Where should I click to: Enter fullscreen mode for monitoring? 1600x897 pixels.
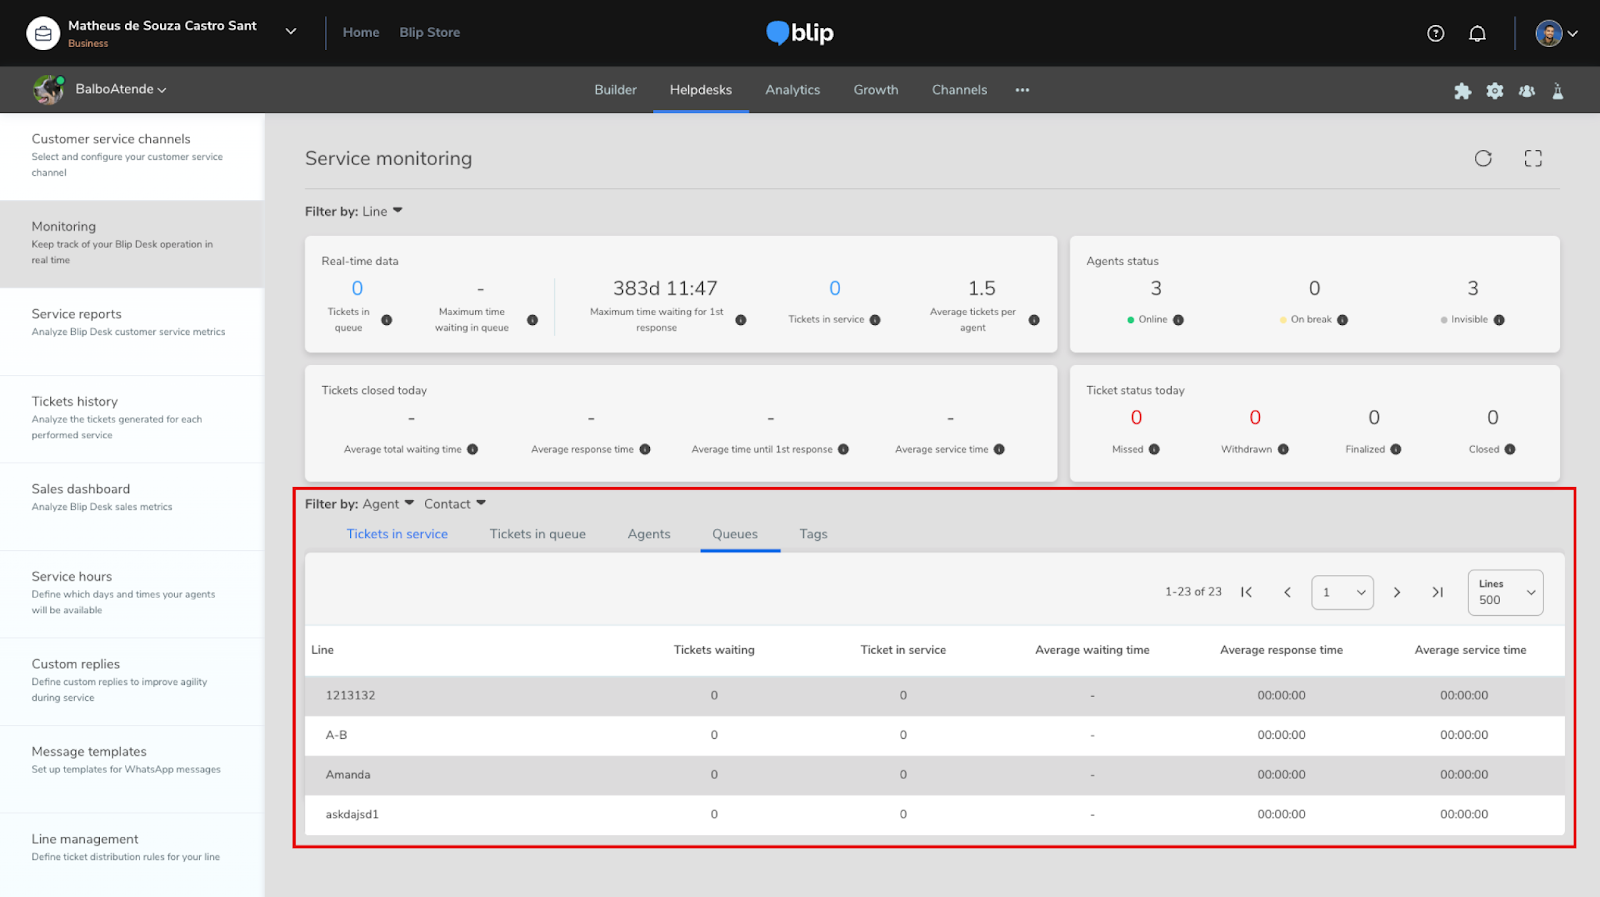1533,158
